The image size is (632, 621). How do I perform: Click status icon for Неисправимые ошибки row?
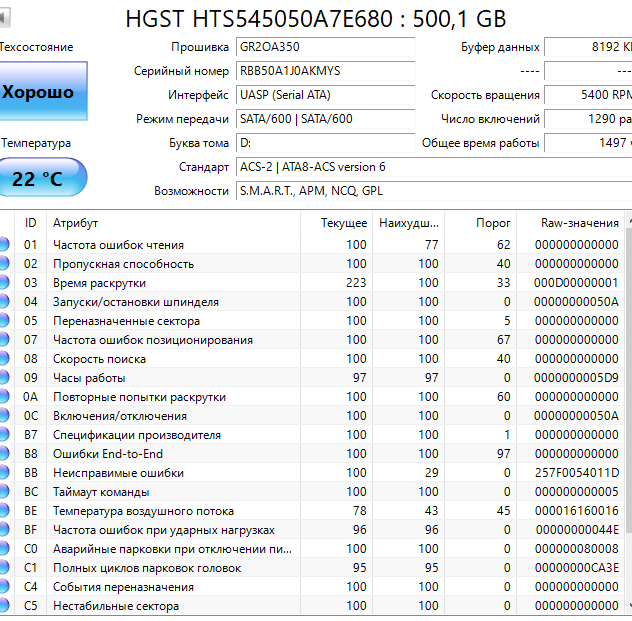click(4, 473)
